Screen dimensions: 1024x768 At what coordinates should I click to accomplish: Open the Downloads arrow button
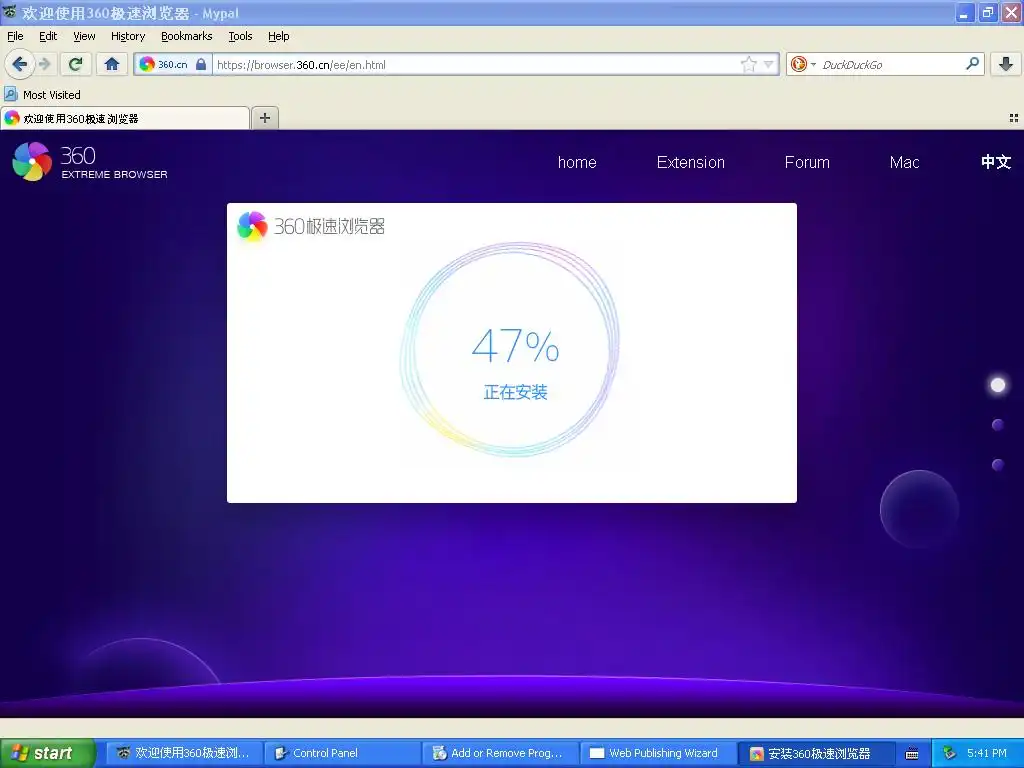1006,64
